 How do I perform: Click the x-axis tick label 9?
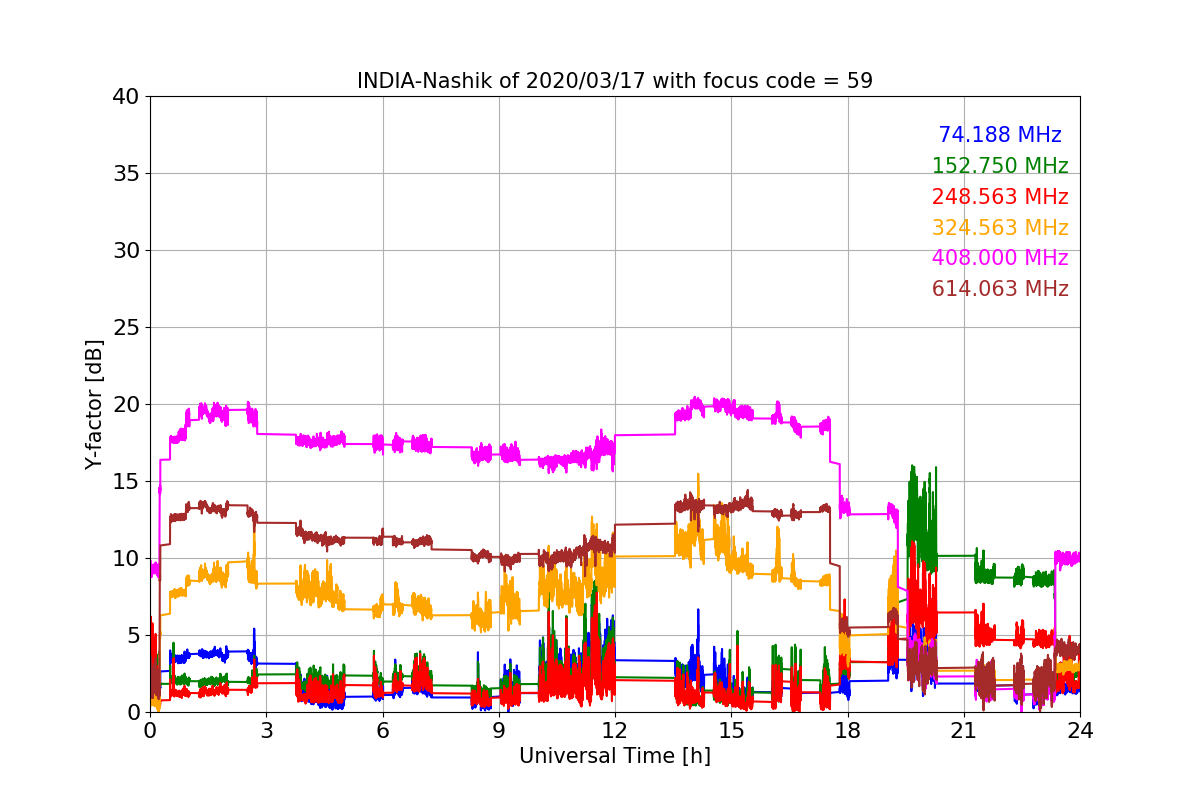pyautogui.click(x=499, y=730)
